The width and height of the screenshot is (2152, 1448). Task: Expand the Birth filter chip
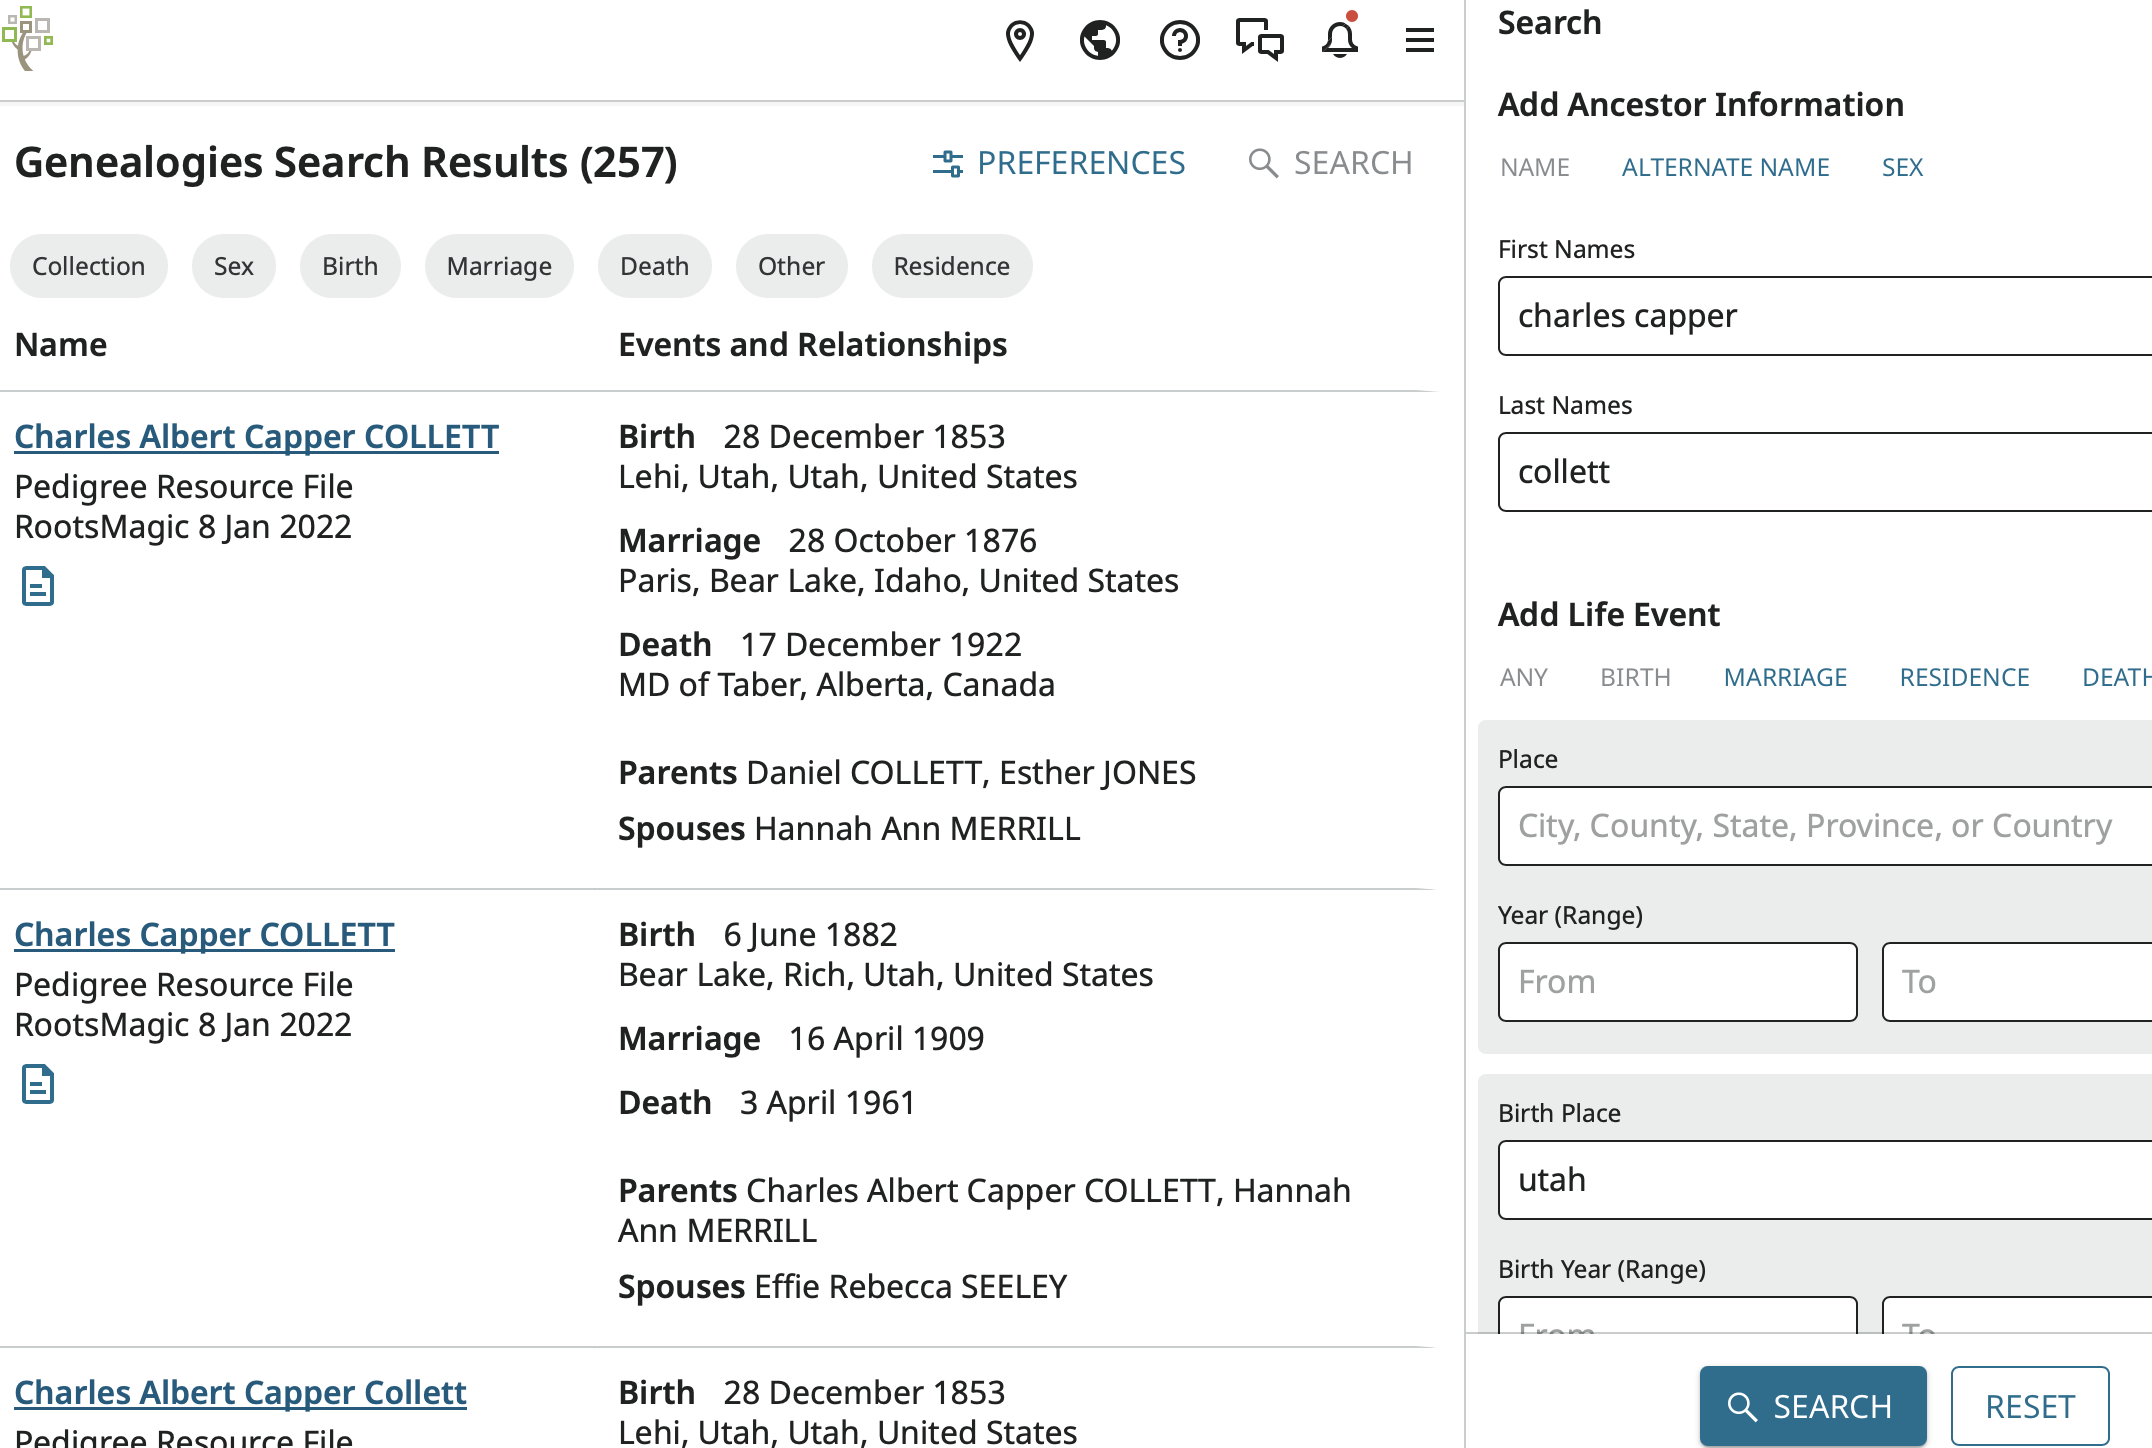pyautogui.click(x=350, y=266)
